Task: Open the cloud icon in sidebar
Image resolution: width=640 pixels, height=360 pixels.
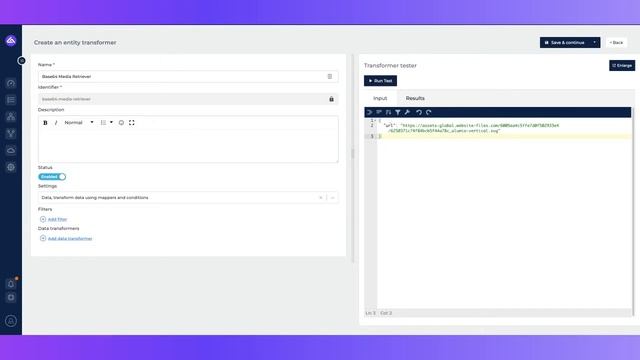Action: [11, 150]
